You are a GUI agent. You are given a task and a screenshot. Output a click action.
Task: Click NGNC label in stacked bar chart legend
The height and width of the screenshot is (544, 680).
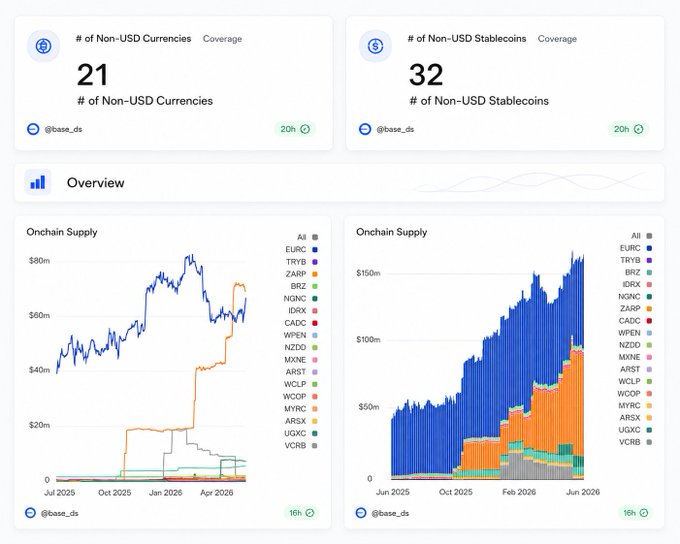click(x=629, y=297)
